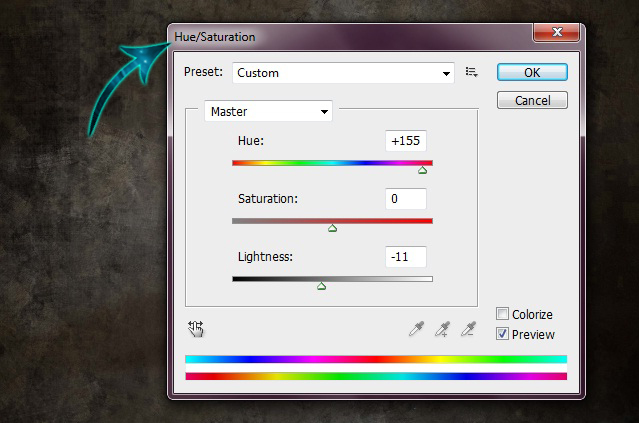Enable the Colorize checkbox
639x423 pixels.
click(x=502, y=314)
